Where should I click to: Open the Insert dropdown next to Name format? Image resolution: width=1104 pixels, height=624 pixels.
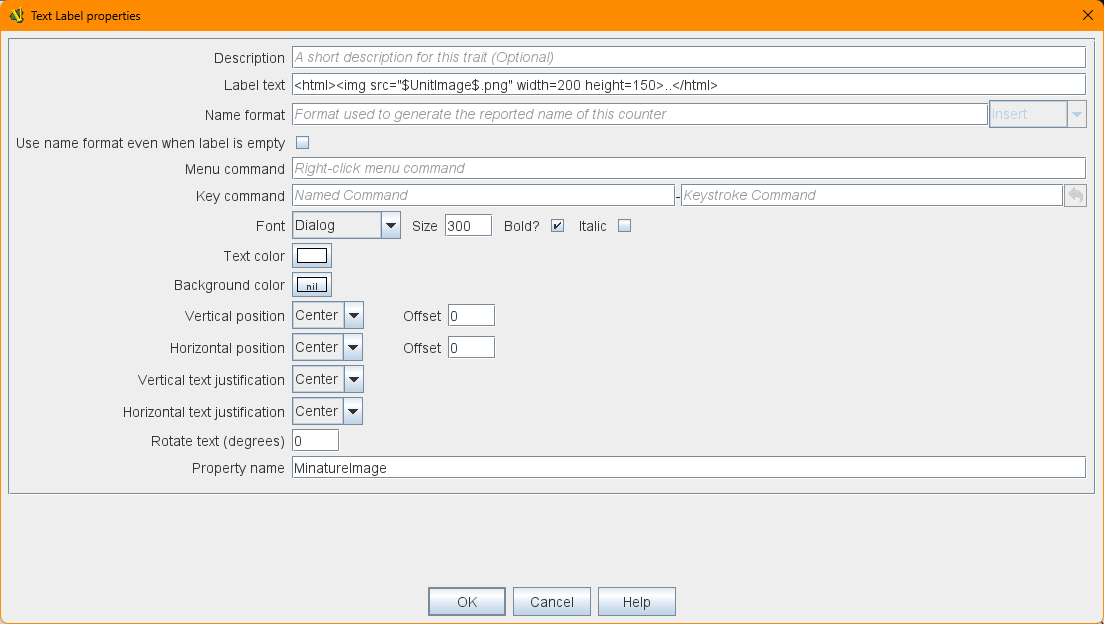click(1076, 114)
